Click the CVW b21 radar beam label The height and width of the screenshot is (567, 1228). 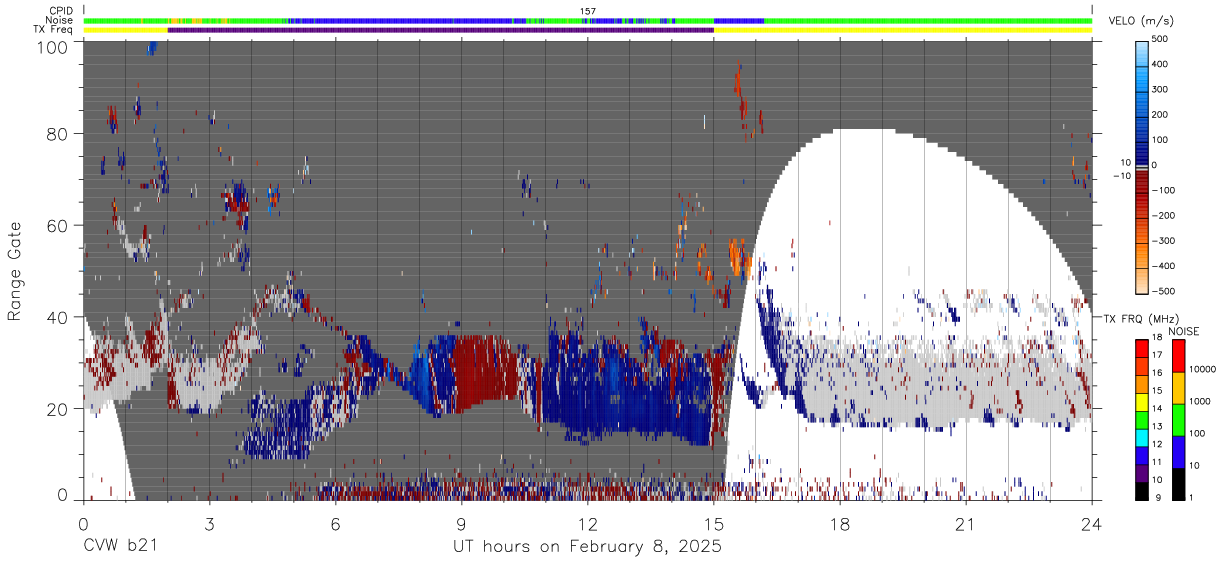pyautogui.click(x=119, y=547)
